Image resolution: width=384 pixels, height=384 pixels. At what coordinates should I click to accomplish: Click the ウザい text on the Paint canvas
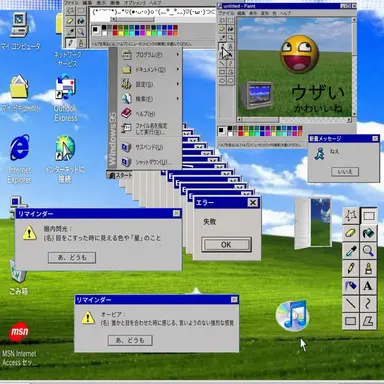318,92
